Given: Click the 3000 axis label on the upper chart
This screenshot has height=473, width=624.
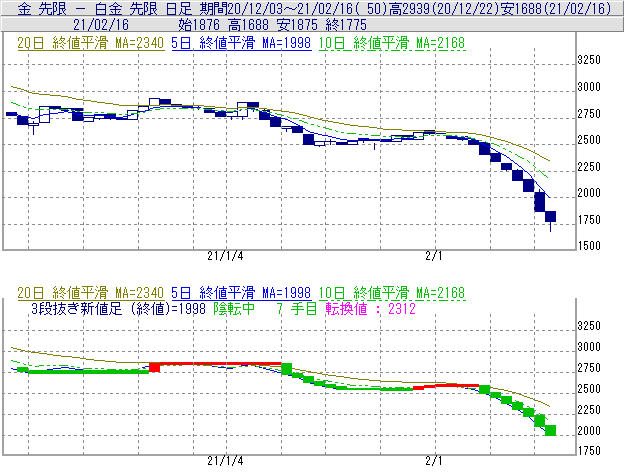Looking at the screenshot, I should click(x=589, y=87).
